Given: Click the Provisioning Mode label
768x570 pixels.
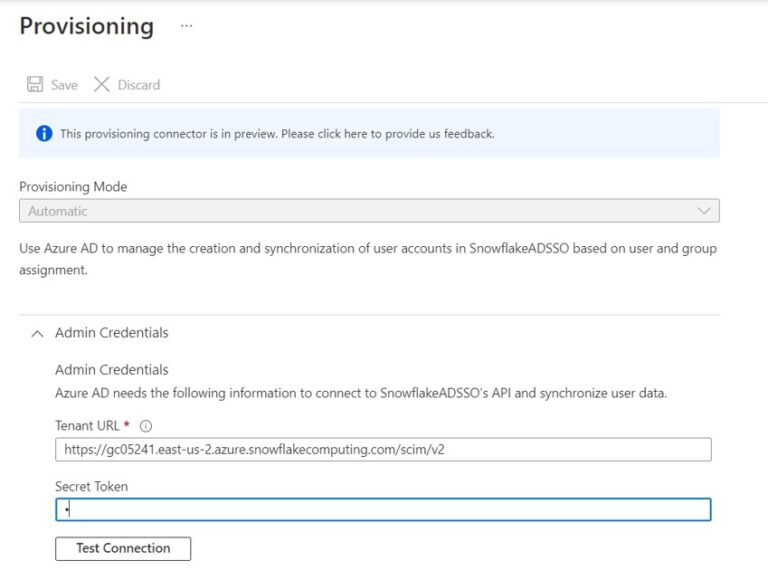Looking at the screenshot, I should tap(73, 187).
